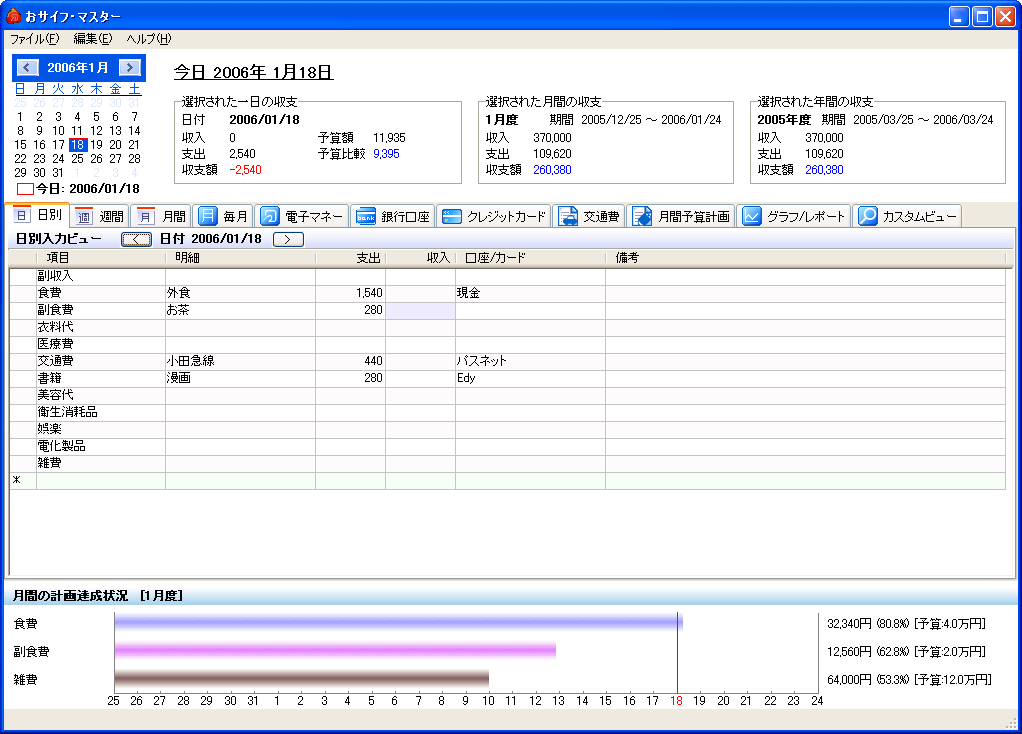The width and height of the screenshot is (1022, 734).
Task: Click the 外食 detail cell
Action: click(x=241, y=293)
